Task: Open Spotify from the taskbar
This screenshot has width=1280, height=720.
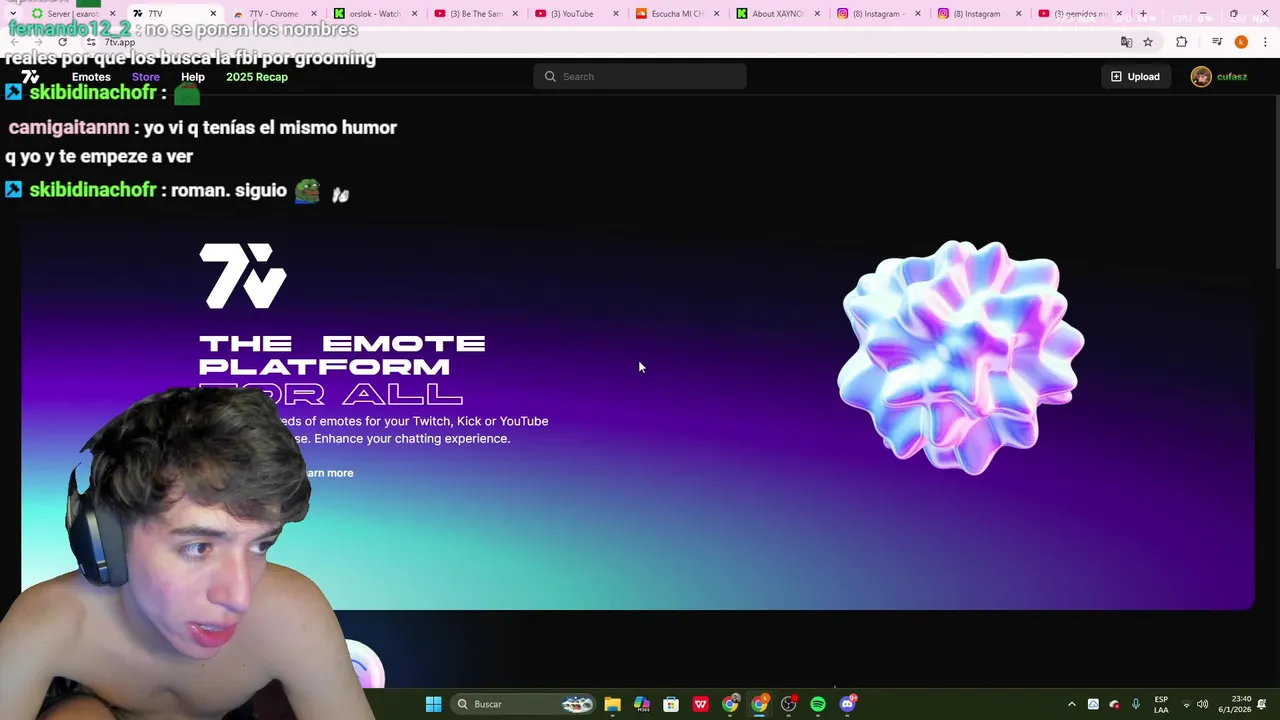Action: click(x=818, y=704)
